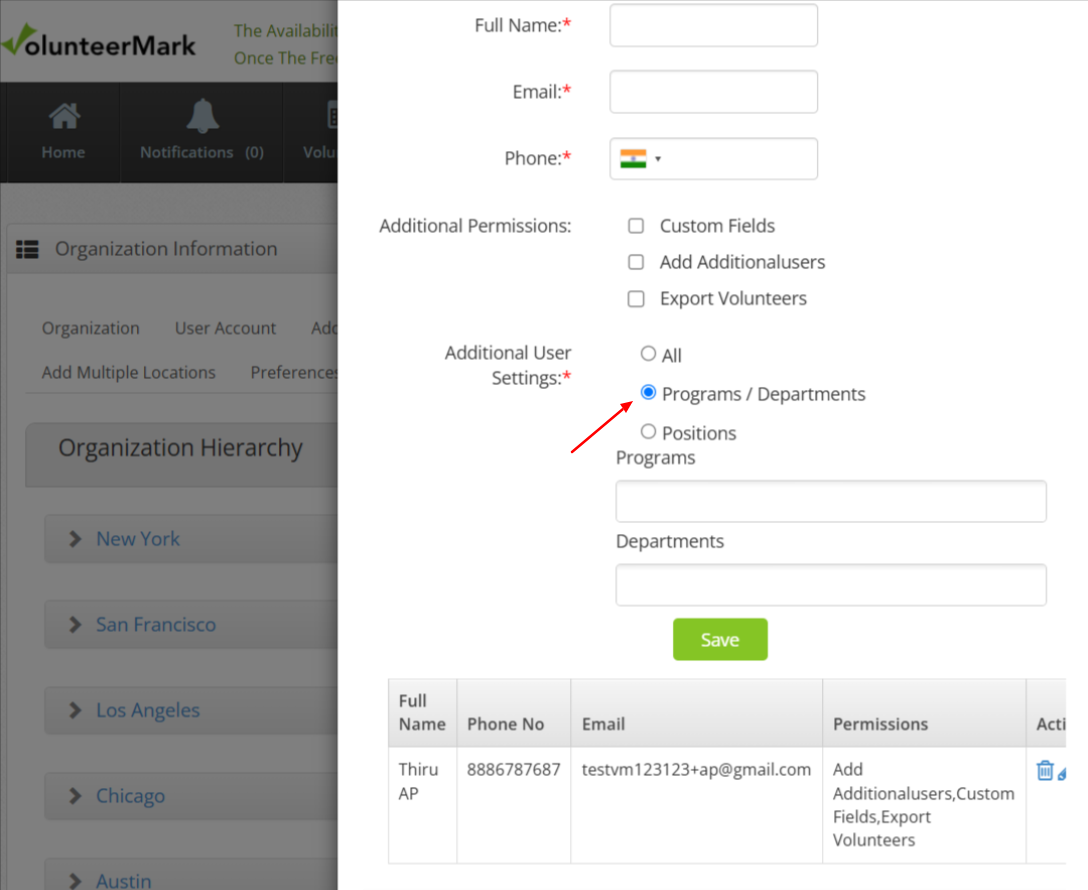Image resolution: width=1088 pixels, height=890 pixels.
Task: Click into the Full Name input field
Action: pyautogui.click(x=713, y=26)
